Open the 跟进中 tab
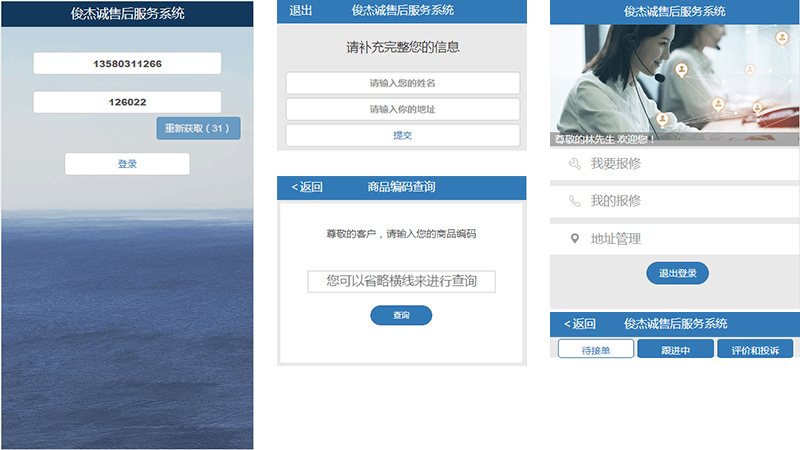 pyautogui.click(x=675, y=350)
